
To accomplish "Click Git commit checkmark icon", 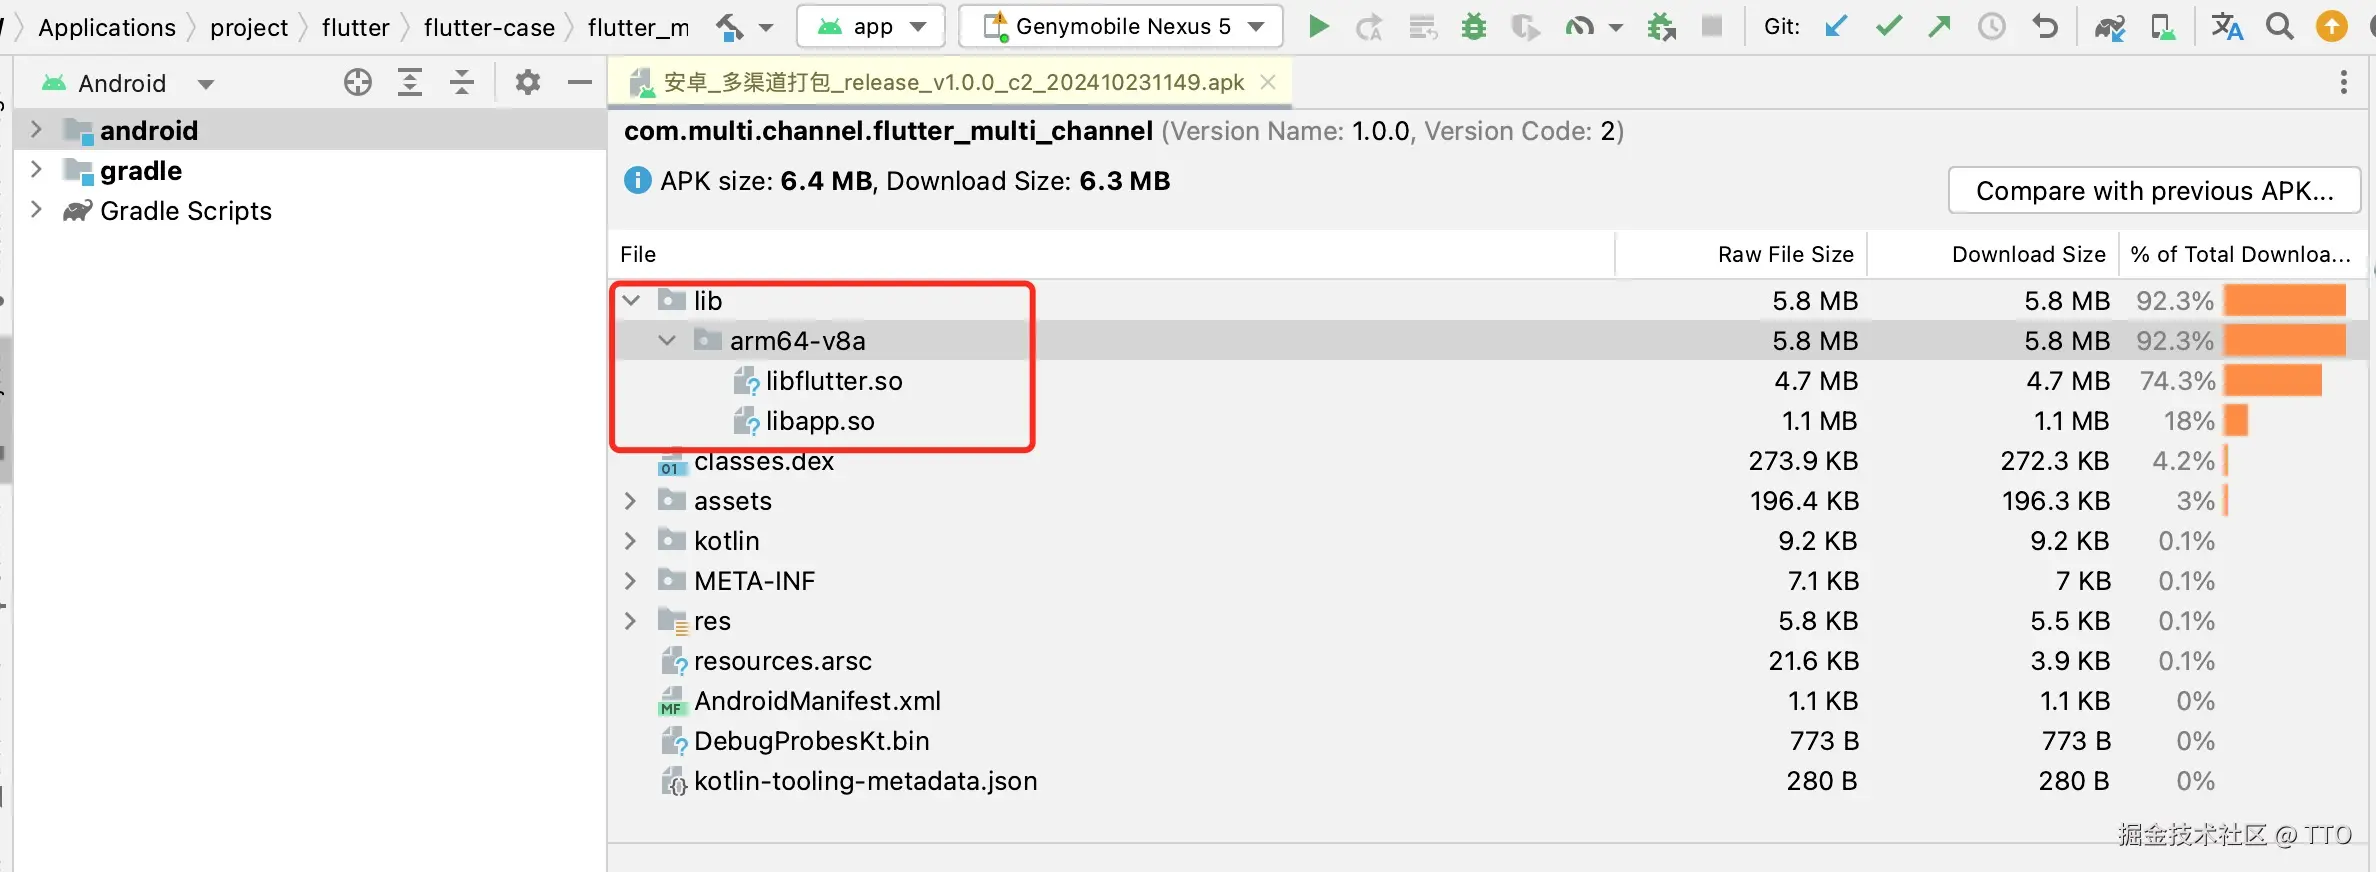I will [x=1889, y=27].
